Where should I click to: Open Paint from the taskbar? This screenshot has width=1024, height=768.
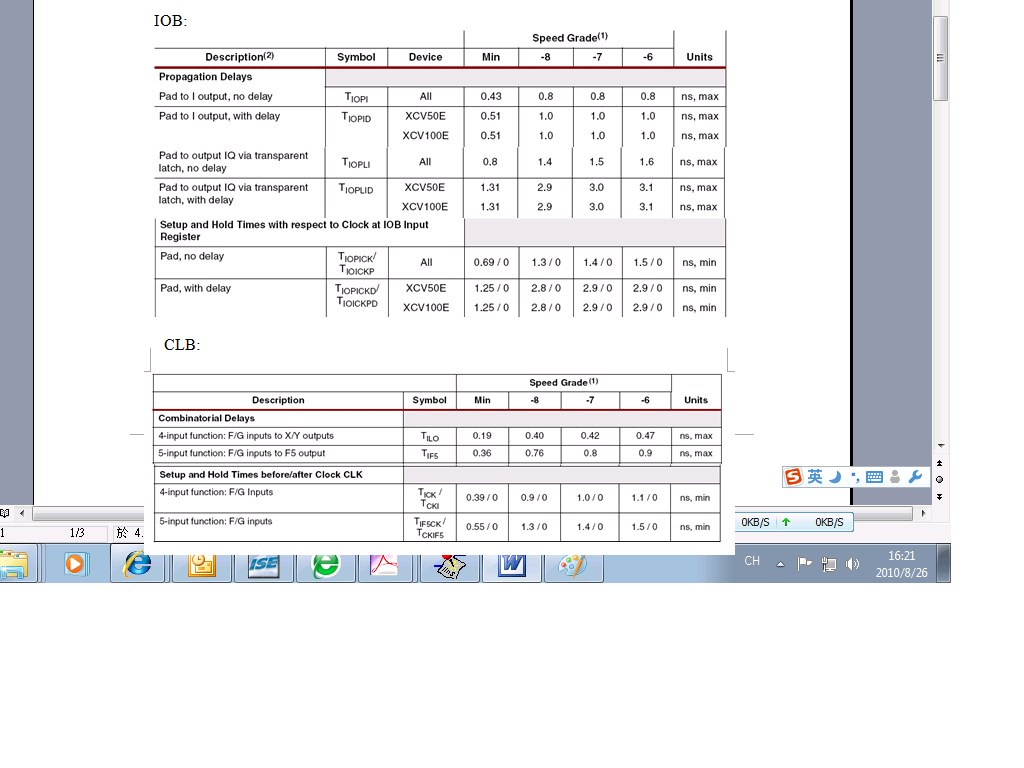572,564
